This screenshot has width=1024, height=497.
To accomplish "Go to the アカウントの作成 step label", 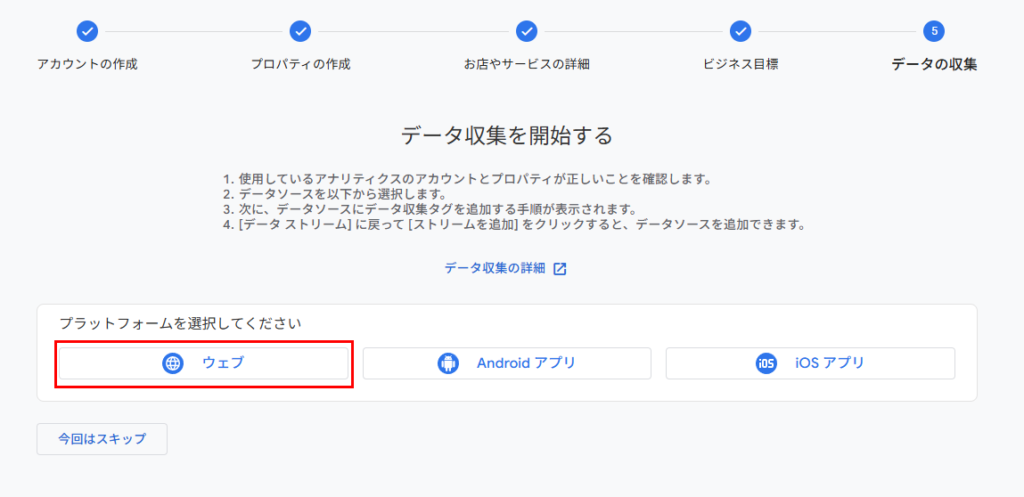I will pyautogui.click(x=87, y=65).
